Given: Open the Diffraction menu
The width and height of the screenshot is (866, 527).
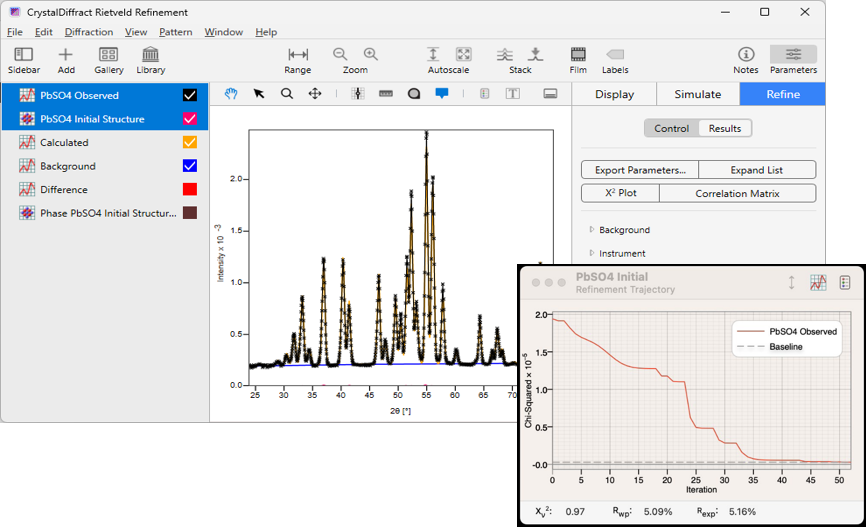Looking at the screenshot, I should pyautogui.click(x=89, y=32).
